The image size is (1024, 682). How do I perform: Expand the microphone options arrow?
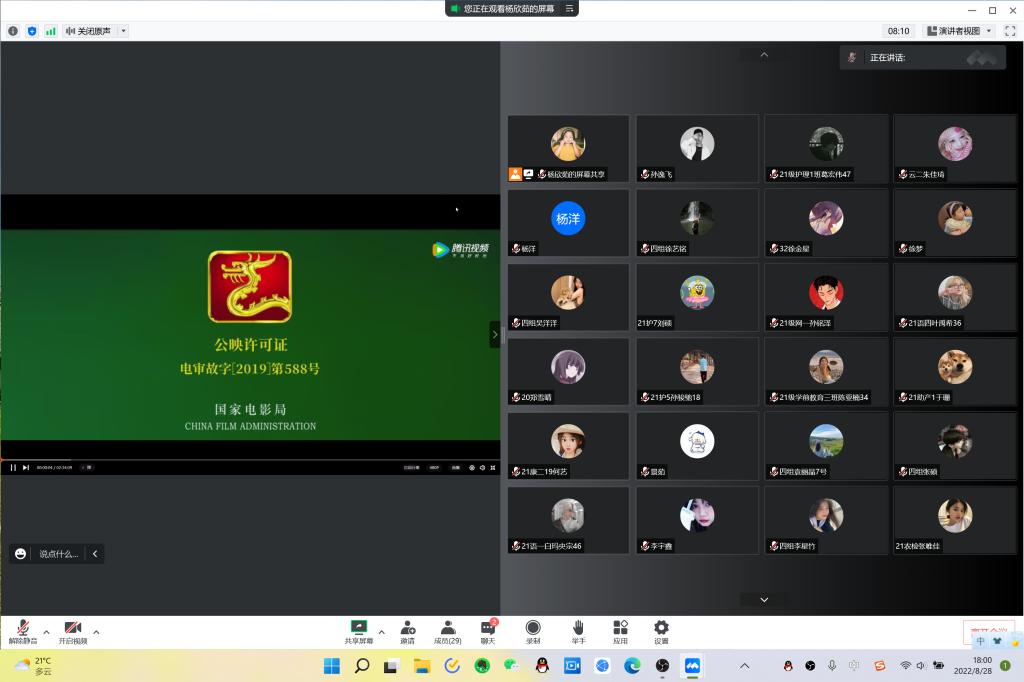click(46, 632)
